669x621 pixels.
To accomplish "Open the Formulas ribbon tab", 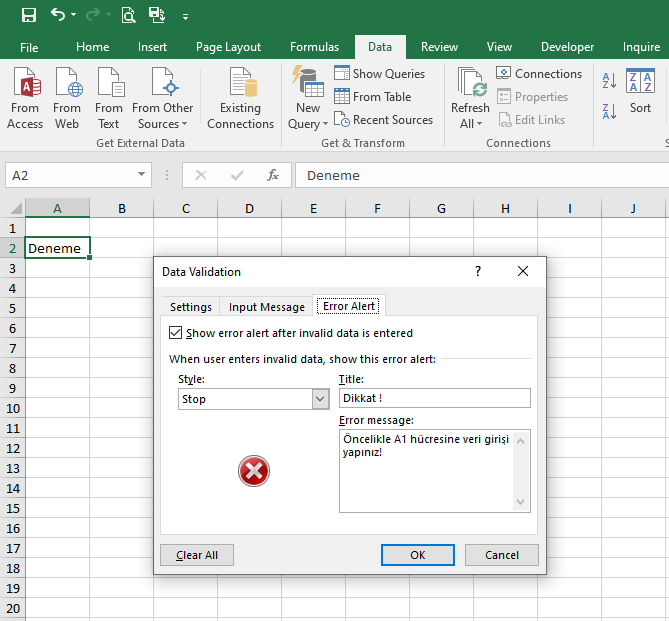I will 314,47.
